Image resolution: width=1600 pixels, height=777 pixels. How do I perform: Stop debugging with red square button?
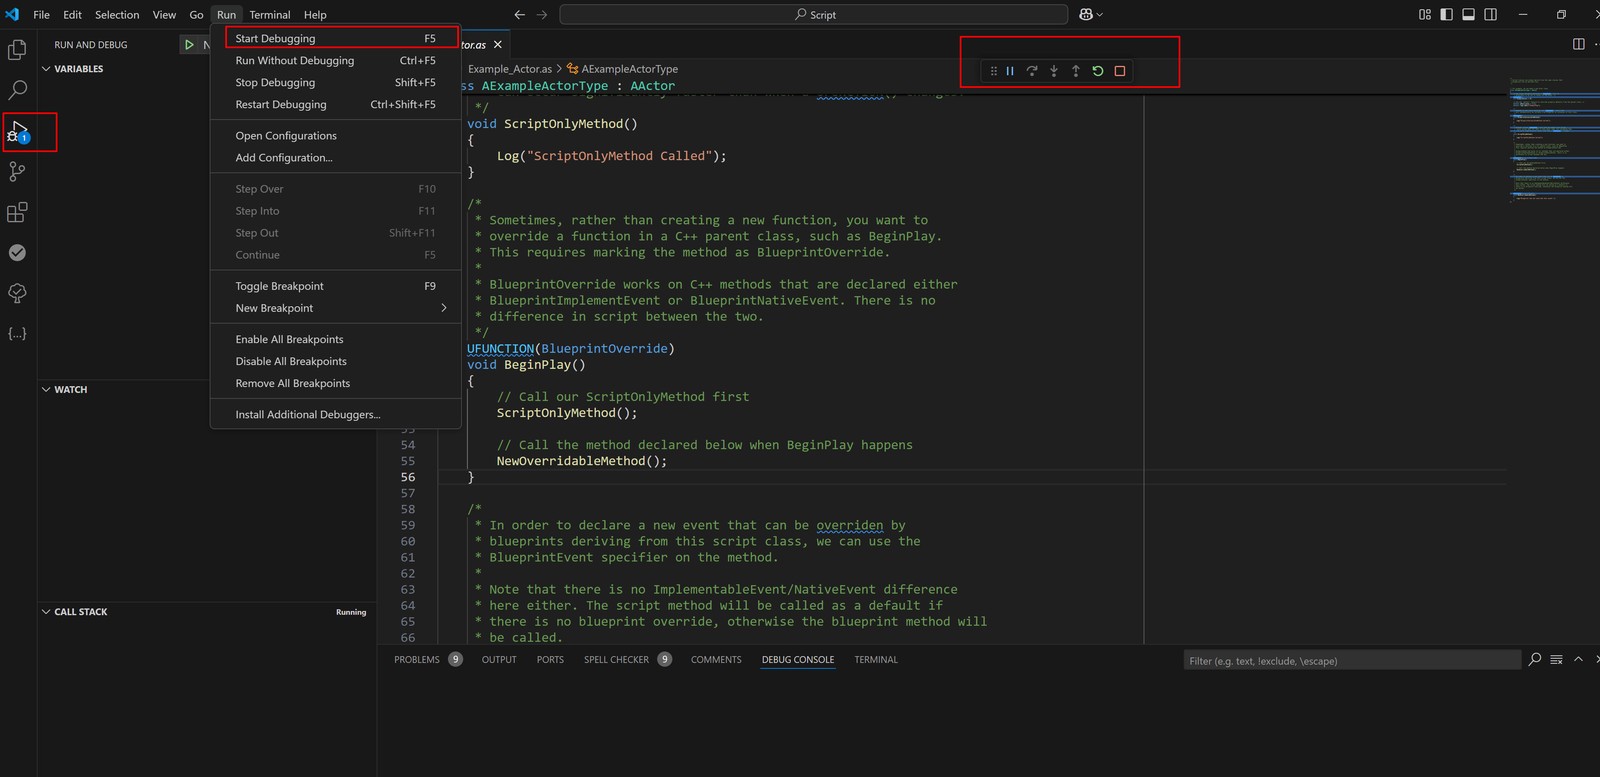click(x=1120, y=71)
